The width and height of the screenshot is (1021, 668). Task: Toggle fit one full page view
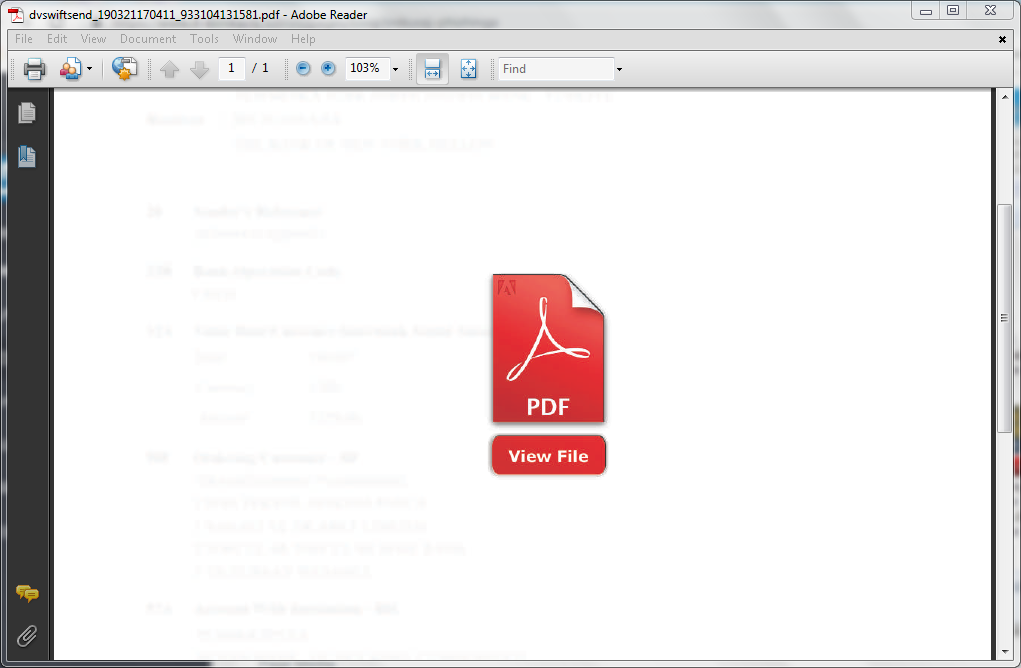point(468,69)
